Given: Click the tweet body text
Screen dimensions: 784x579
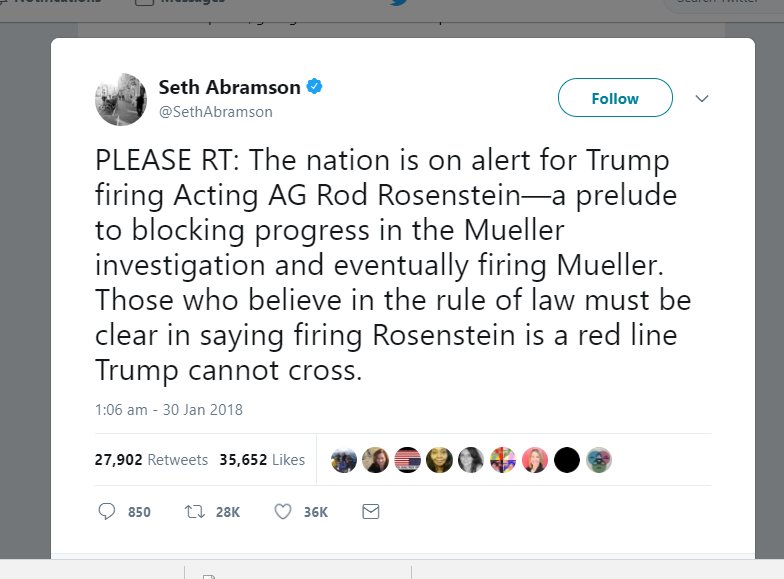Looking at the screenshot, I should (x=392, y=265).
